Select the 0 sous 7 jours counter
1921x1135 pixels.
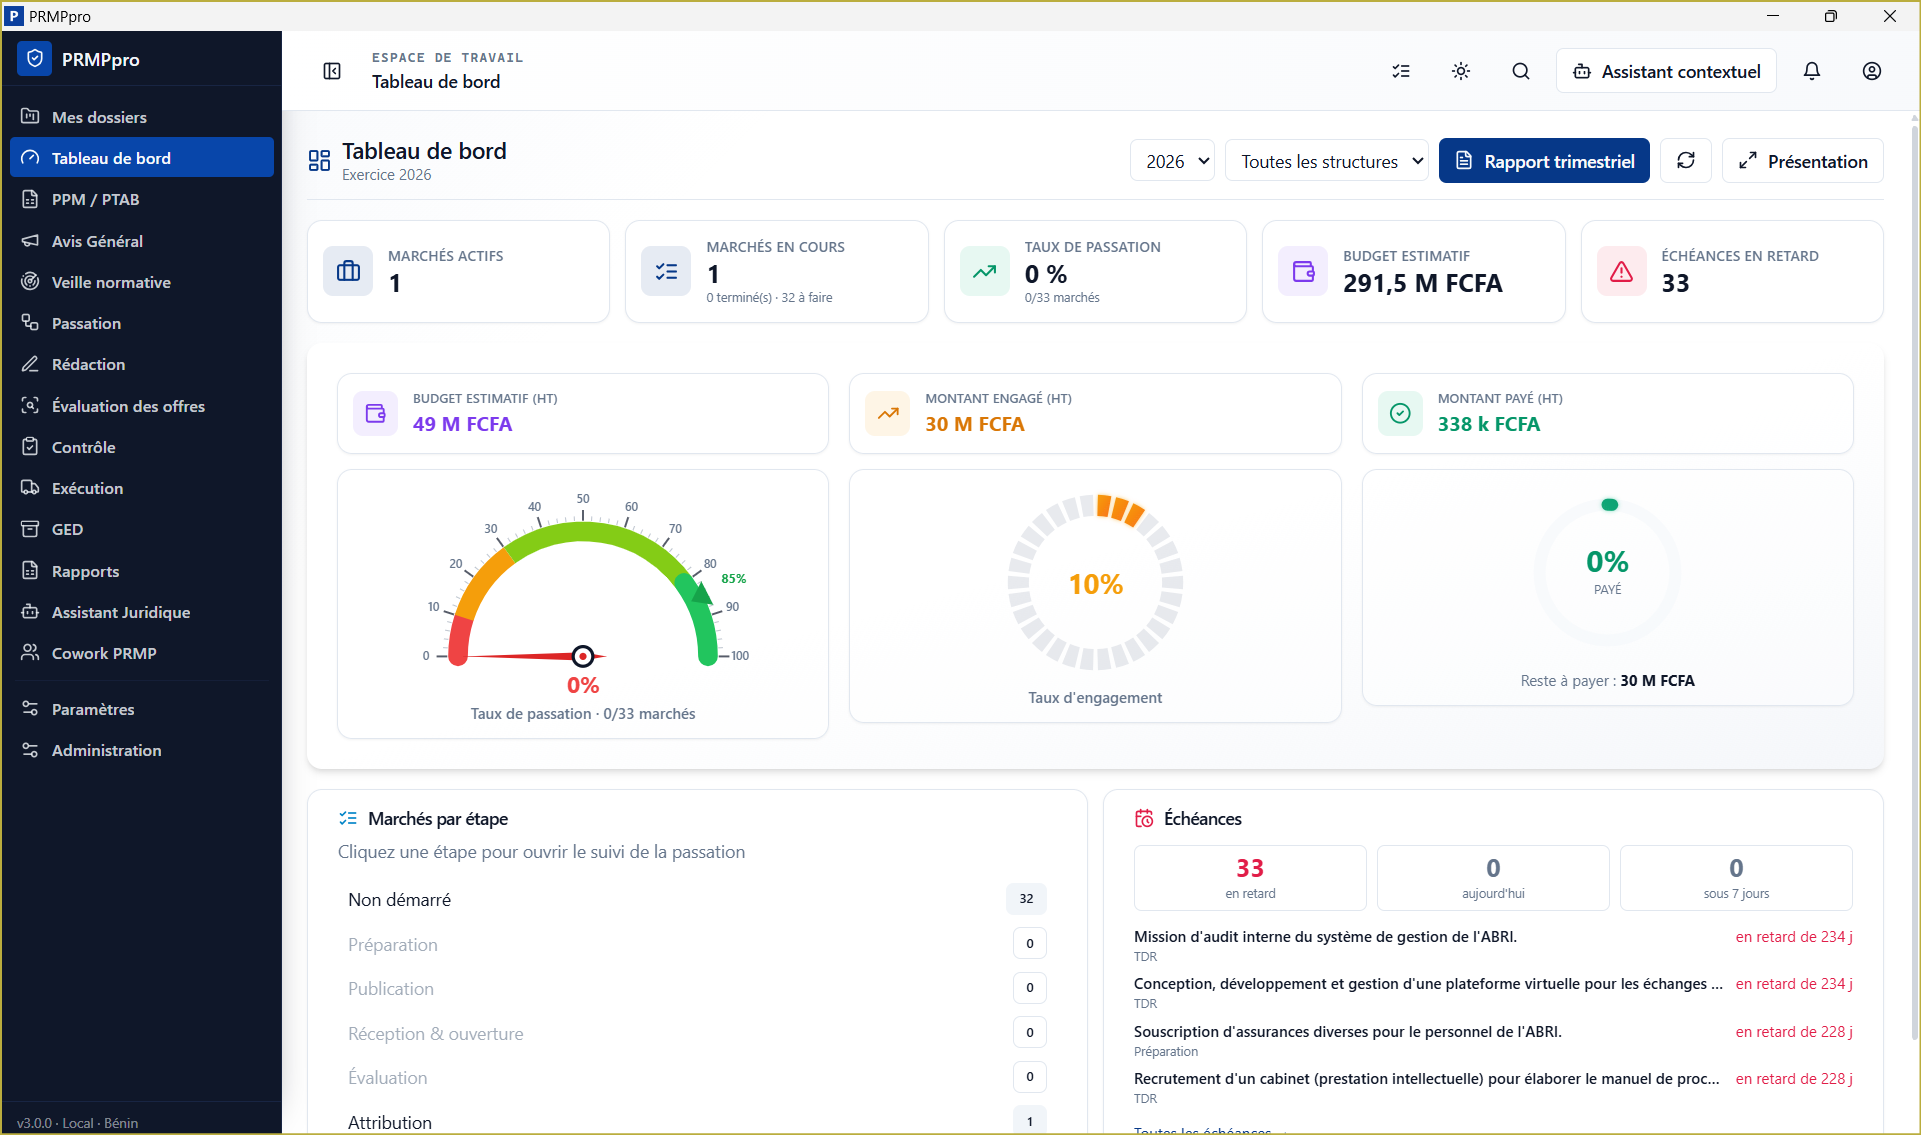(x=1736, y=878)
